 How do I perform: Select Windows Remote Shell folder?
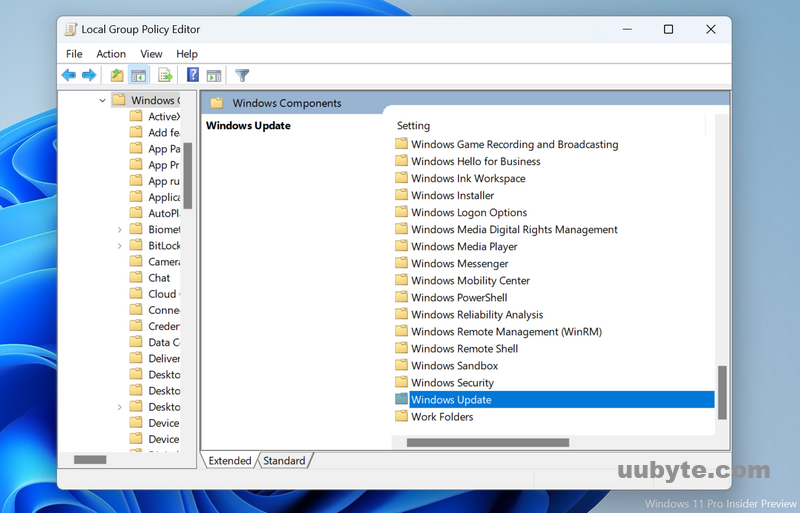click(464, 349)
